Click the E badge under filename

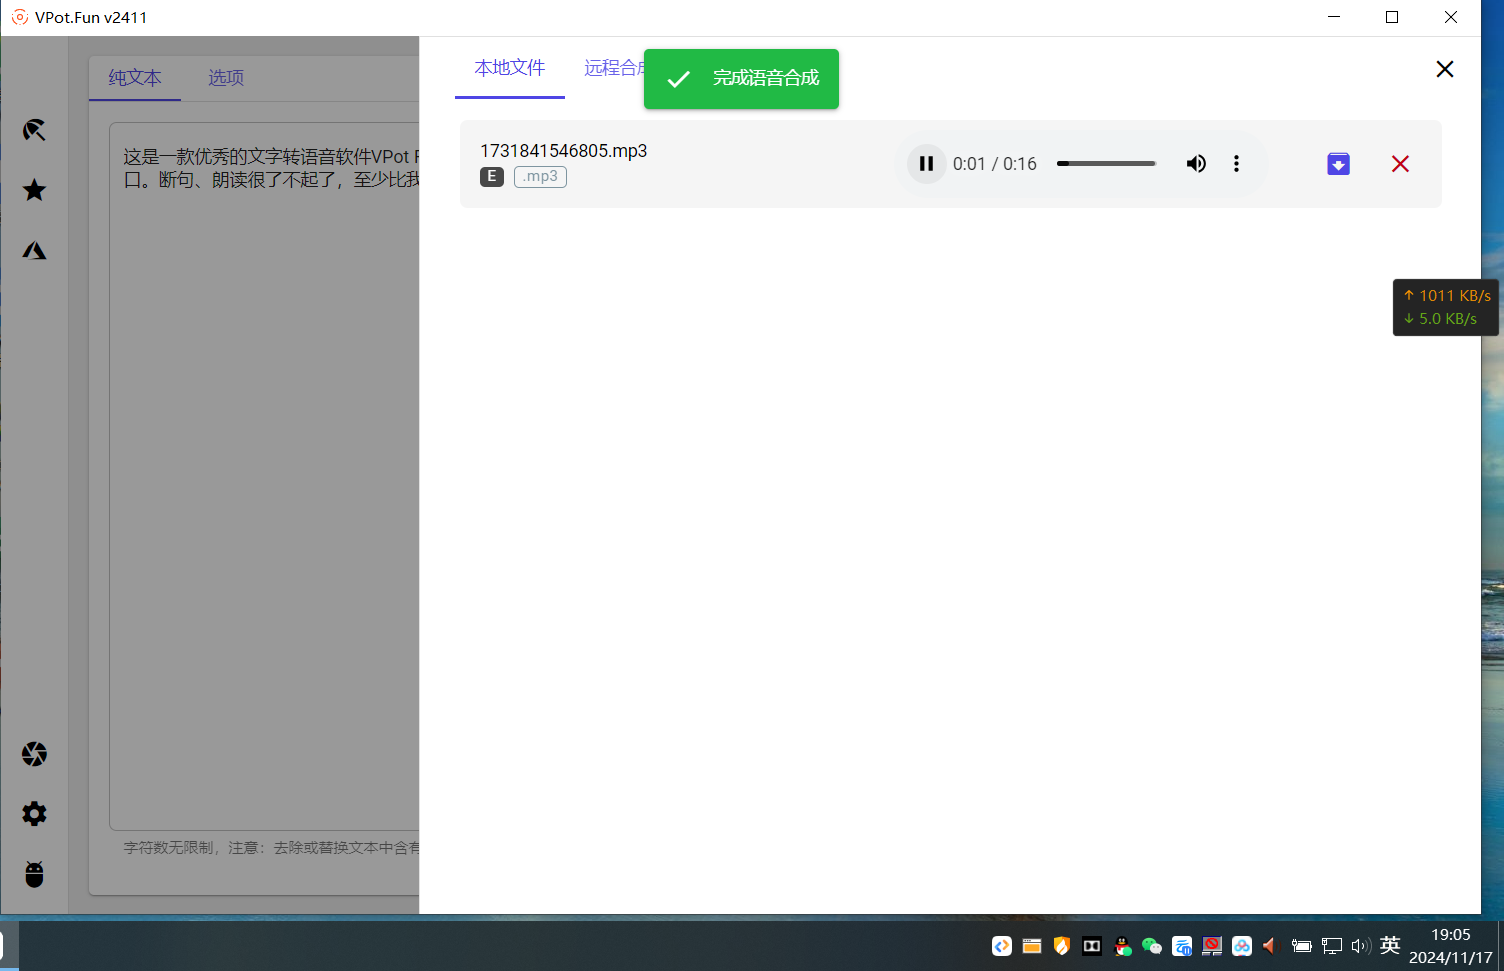click(491, 177)
